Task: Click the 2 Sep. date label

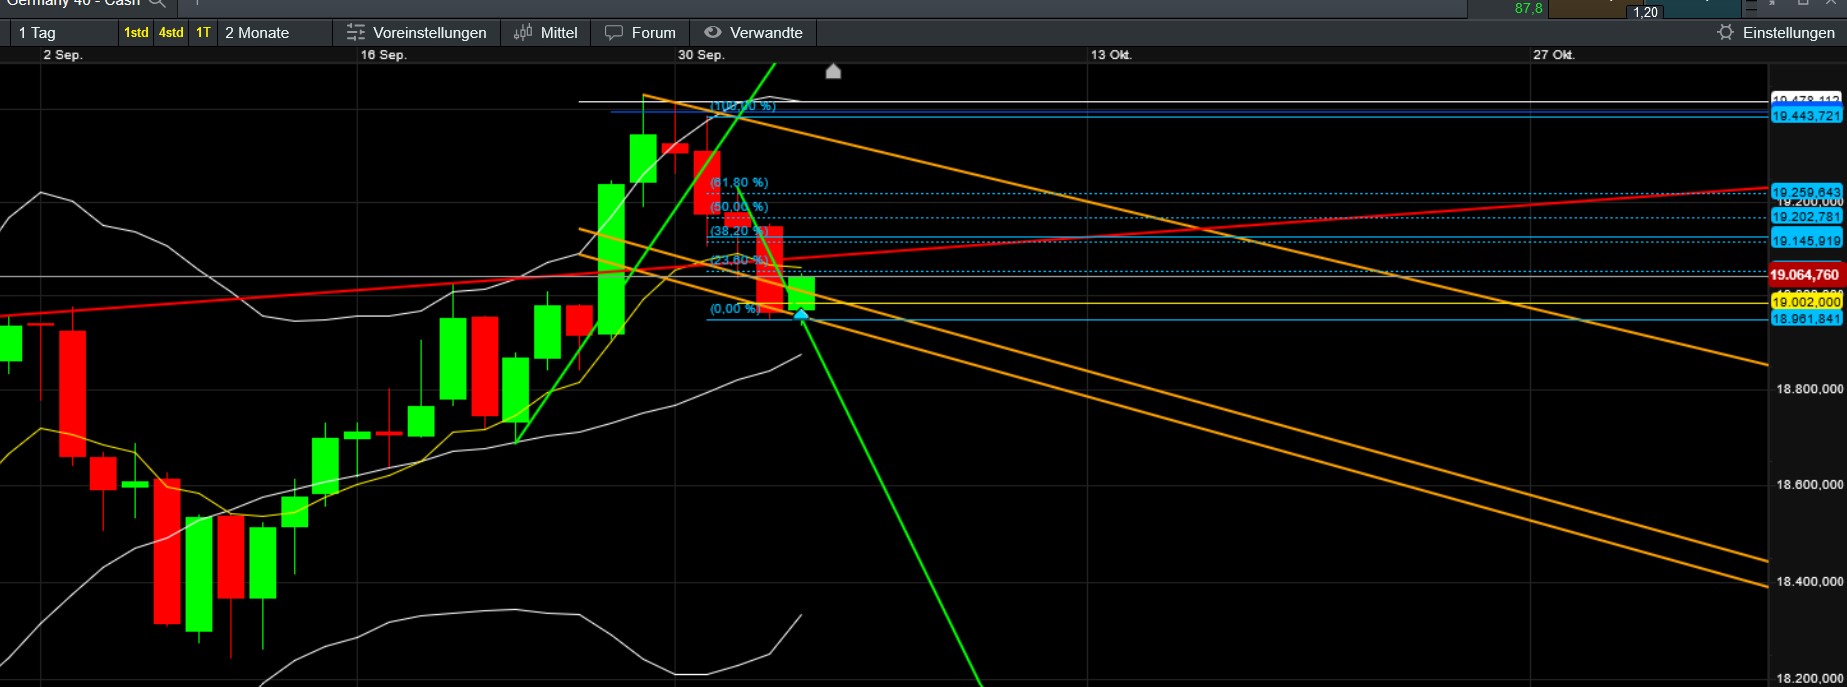Action: pyautogui.click(x=63, y=55)
